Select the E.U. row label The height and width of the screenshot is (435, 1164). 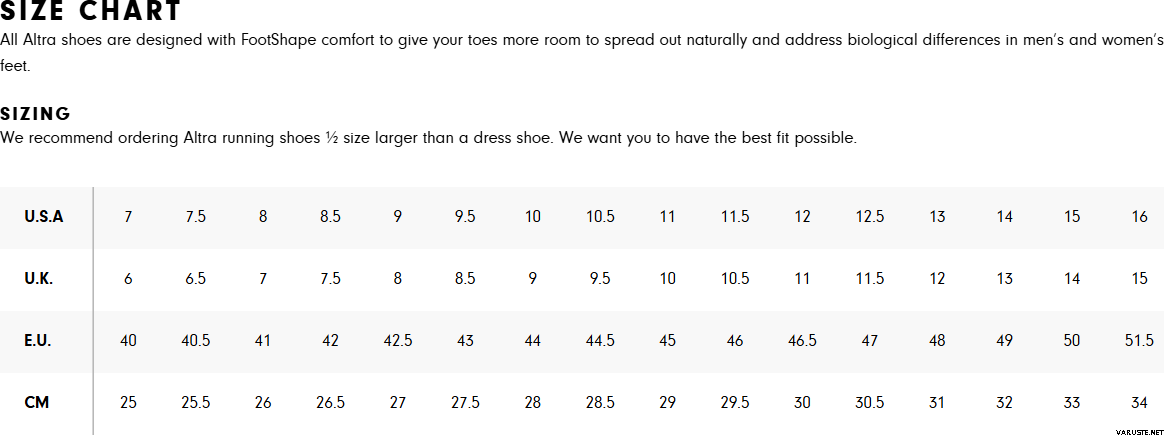coord(38,341)
